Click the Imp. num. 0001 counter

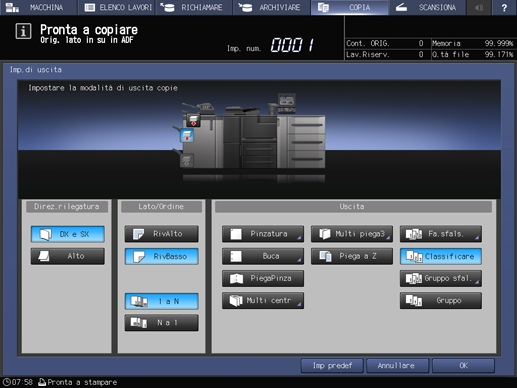(x=292, y=45)
